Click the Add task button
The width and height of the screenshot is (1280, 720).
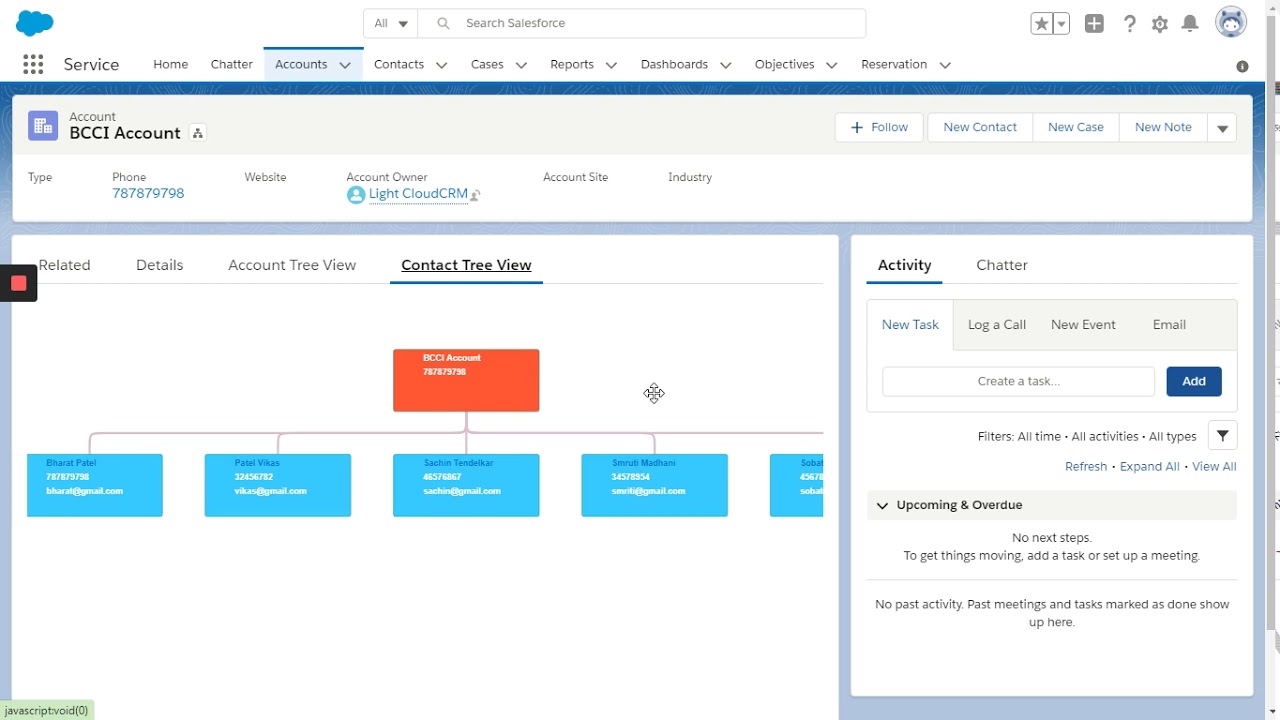1194,381
